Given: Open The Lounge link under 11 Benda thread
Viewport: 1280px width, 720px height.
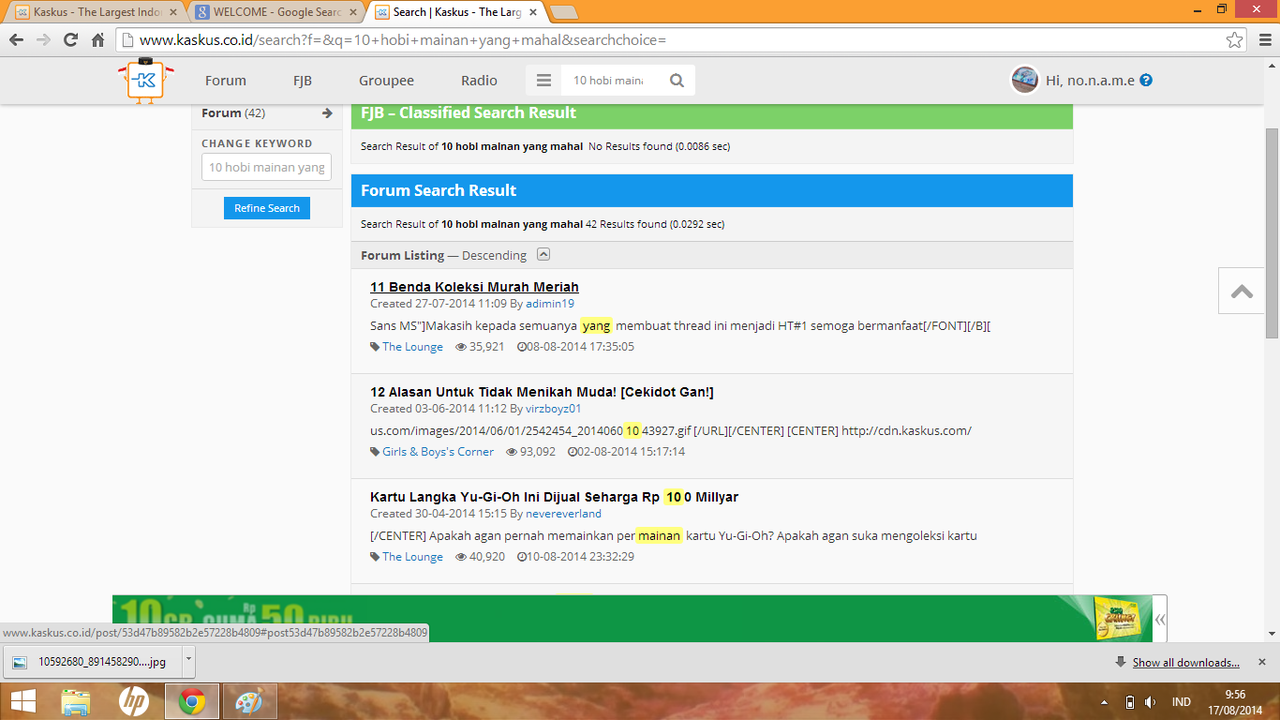Looking at the screenshot, I should pos(413,347).
